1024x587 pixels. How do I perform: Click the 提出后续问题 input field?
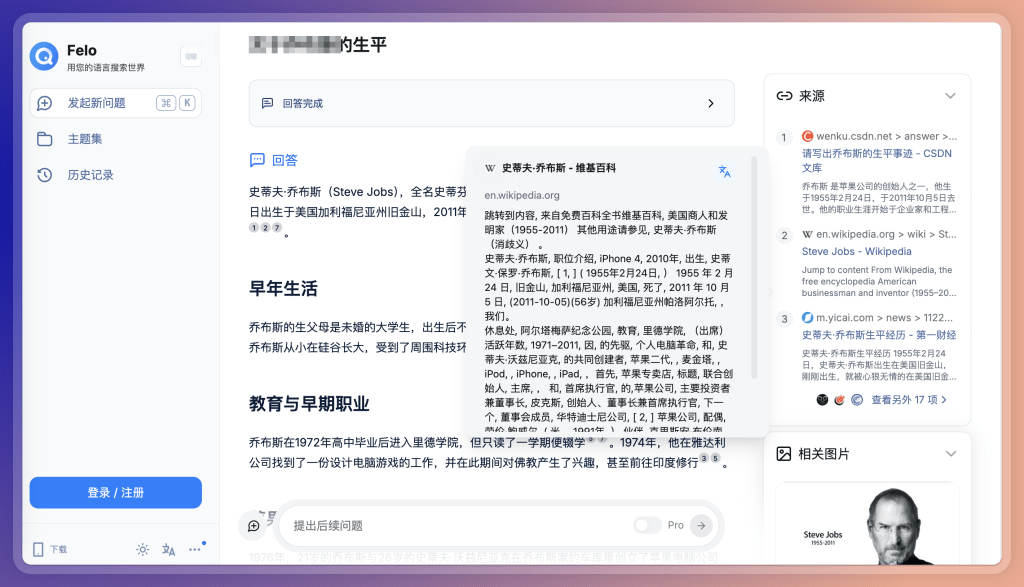click(450, 525)
